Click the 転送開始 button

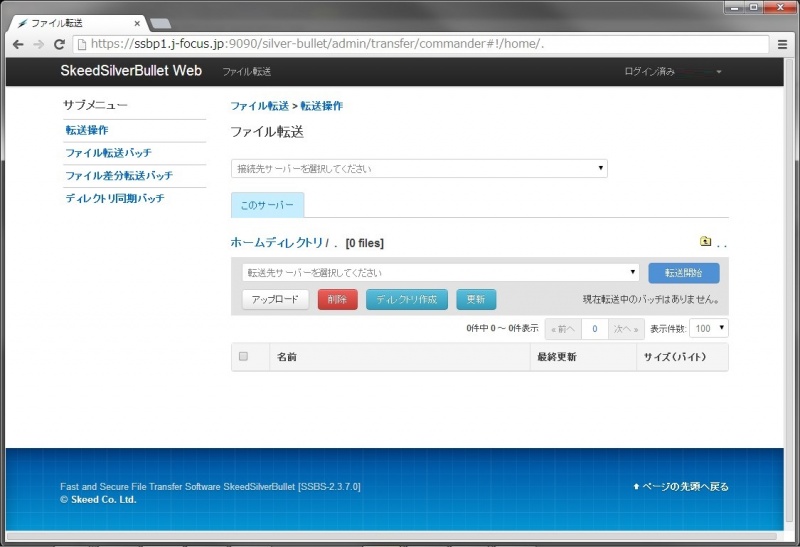tap(683, 273)
